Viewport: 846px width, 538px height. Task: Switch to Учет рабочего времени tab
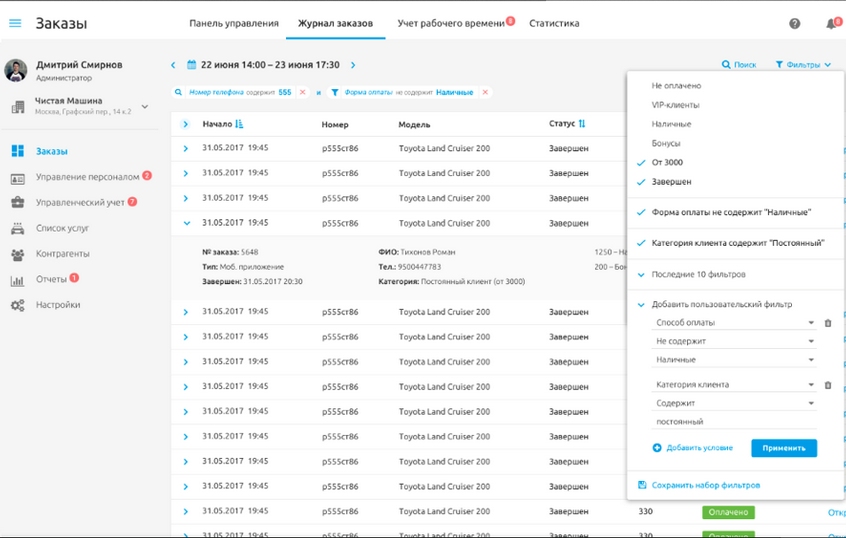coord(451,23)
